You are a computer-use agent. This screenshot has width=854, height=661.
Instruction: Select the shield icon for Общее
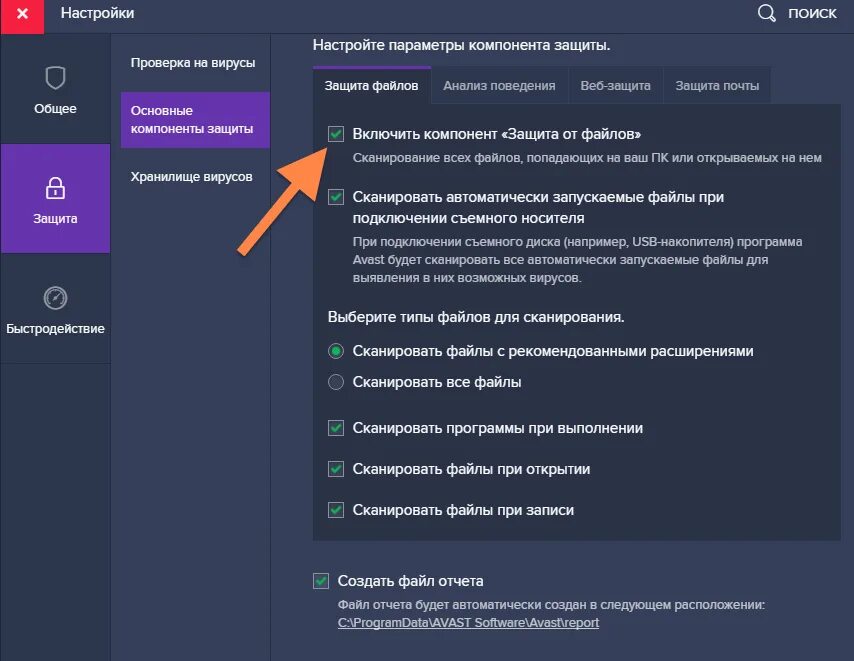[x=55, y=78]
